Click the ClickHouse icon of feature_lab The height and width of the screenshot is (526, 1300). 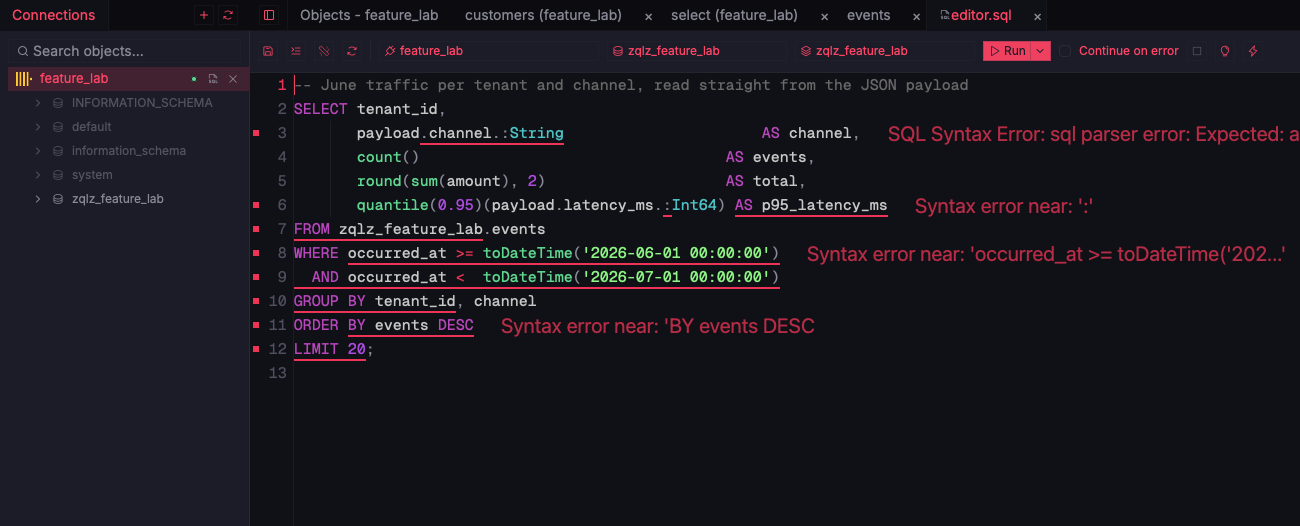coord(24,79)
